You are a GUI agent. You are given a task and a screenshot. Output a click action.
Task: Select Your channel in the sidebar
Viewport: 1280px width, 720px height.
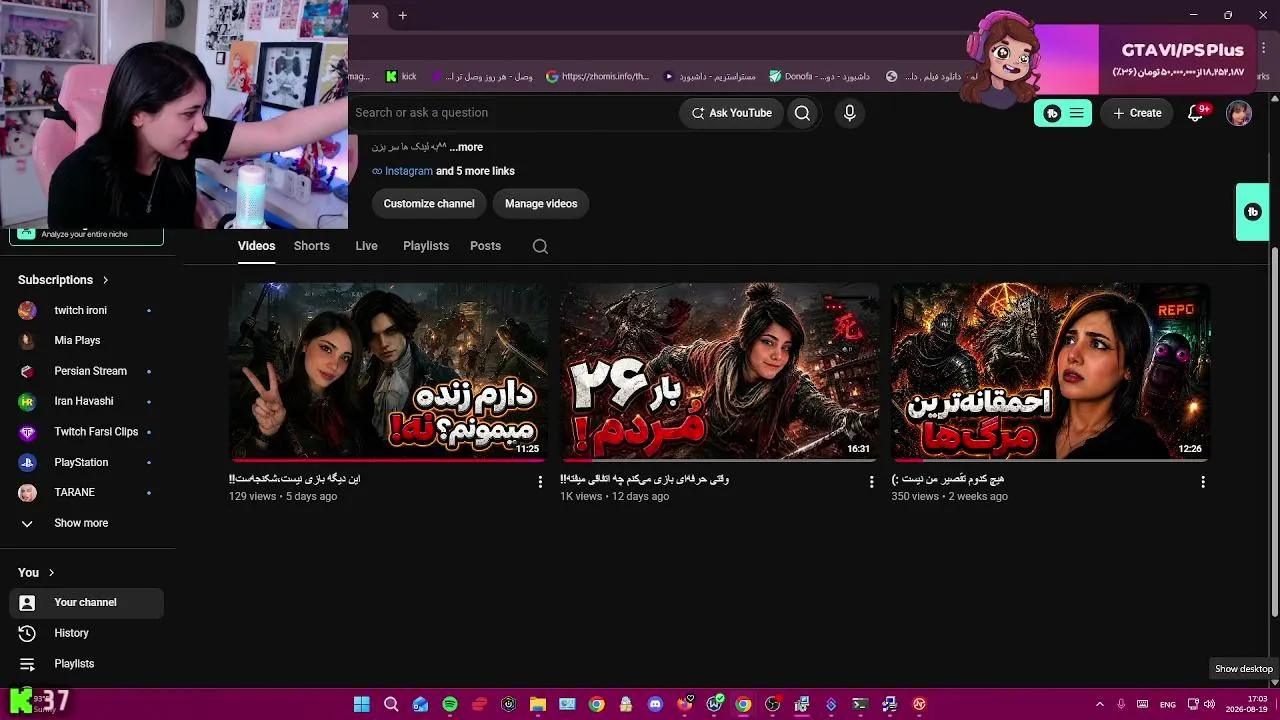pos(86,603)
